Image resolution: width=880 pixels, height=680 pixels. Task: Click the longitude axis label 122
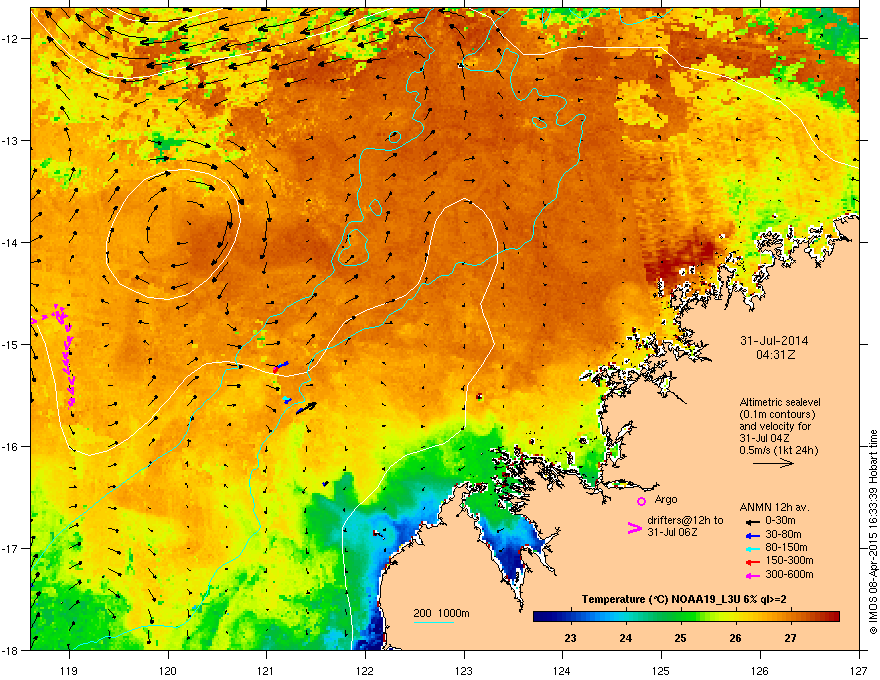(365, 670)
